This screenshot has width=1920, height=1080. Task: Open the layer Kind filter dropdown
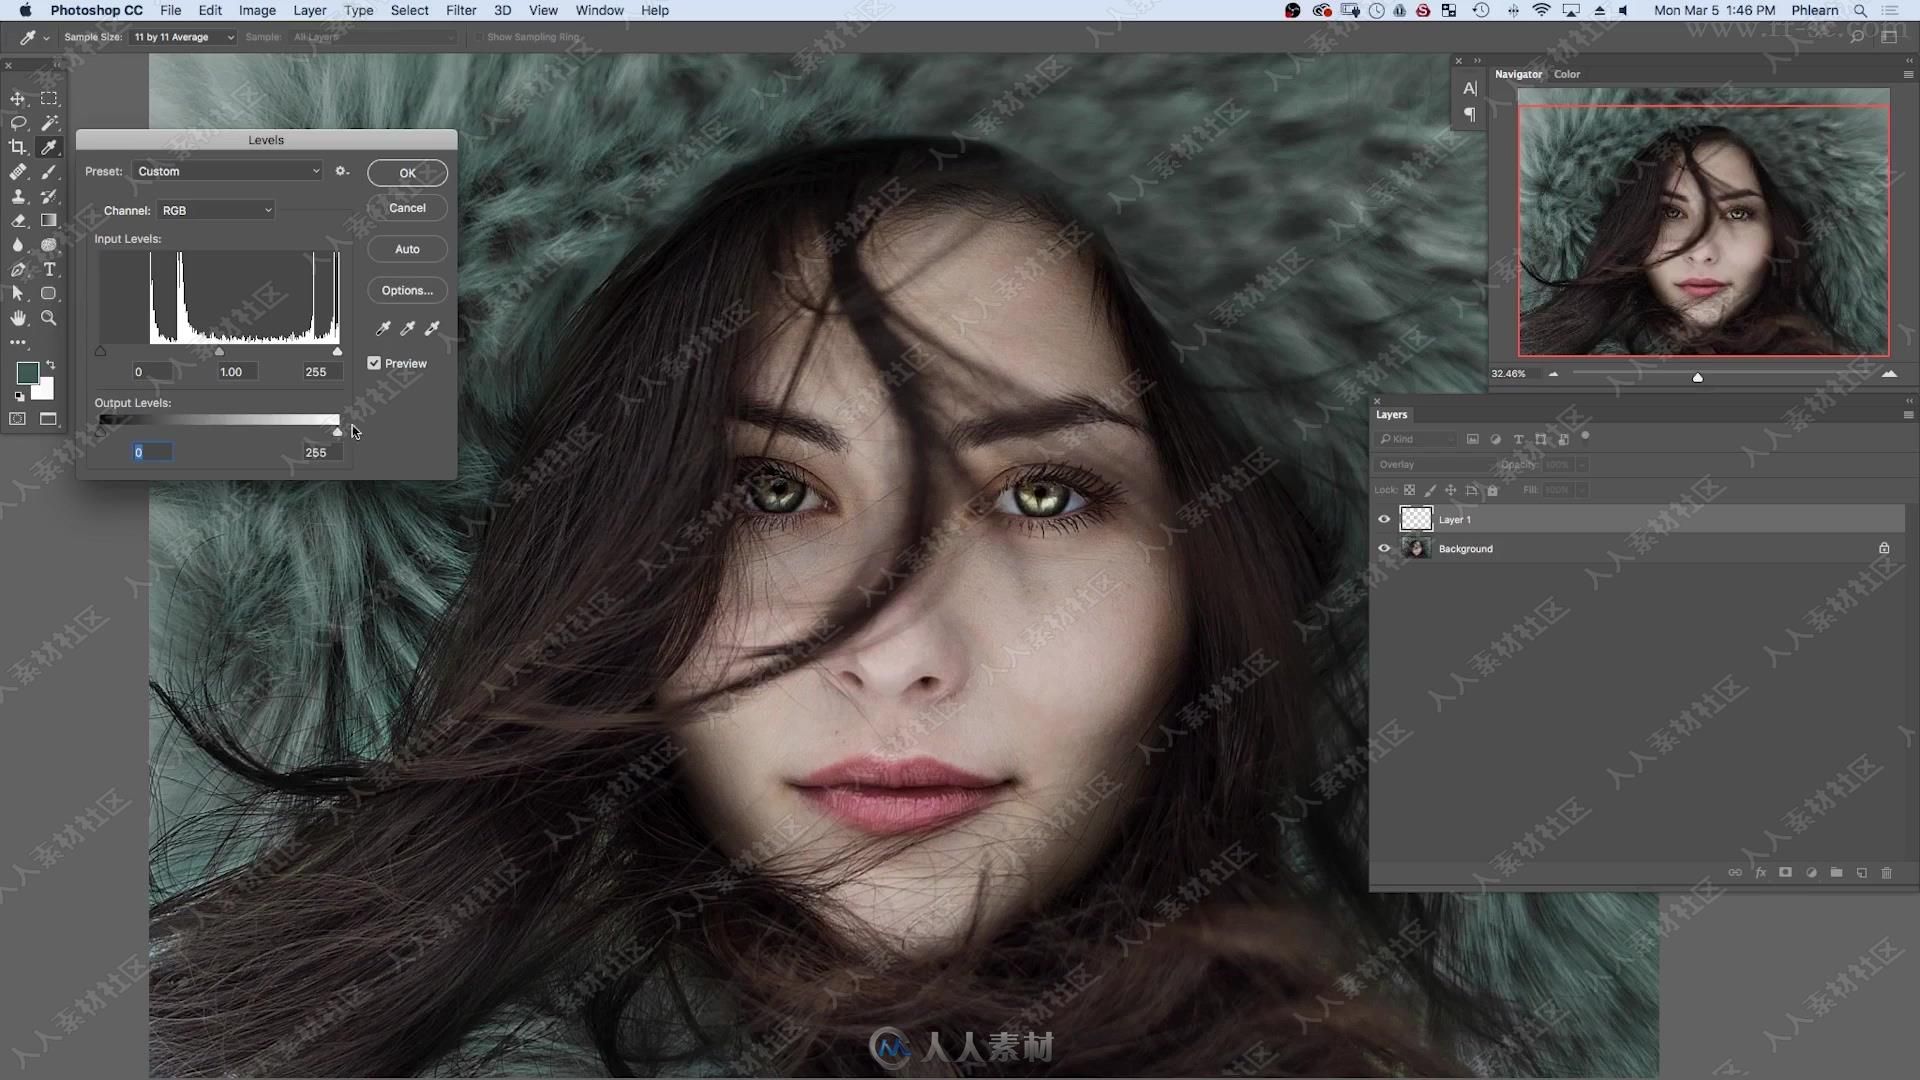point(1418,439)
